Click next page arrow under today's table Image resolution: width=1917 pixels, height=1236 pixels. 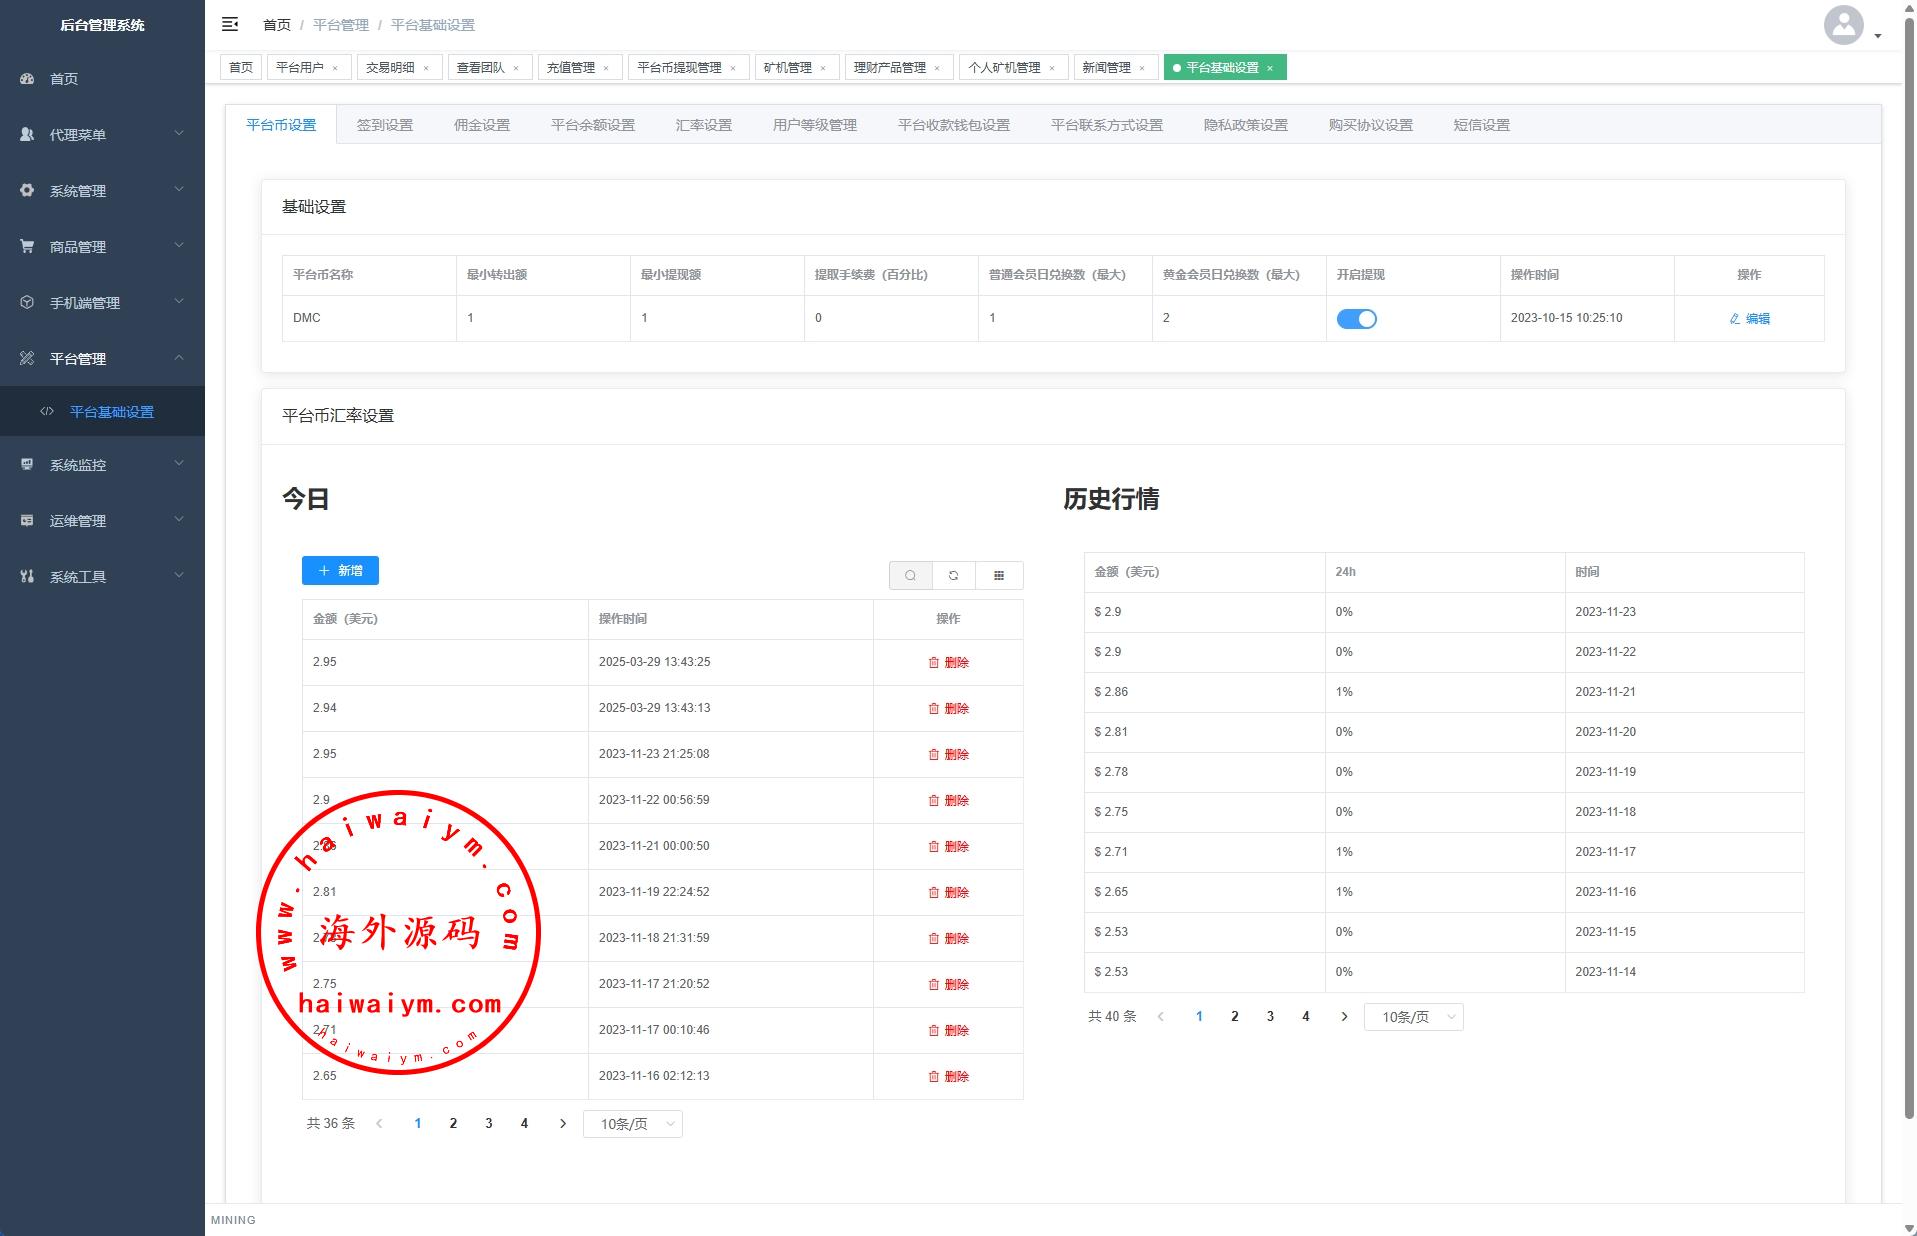coord(563,1123)
